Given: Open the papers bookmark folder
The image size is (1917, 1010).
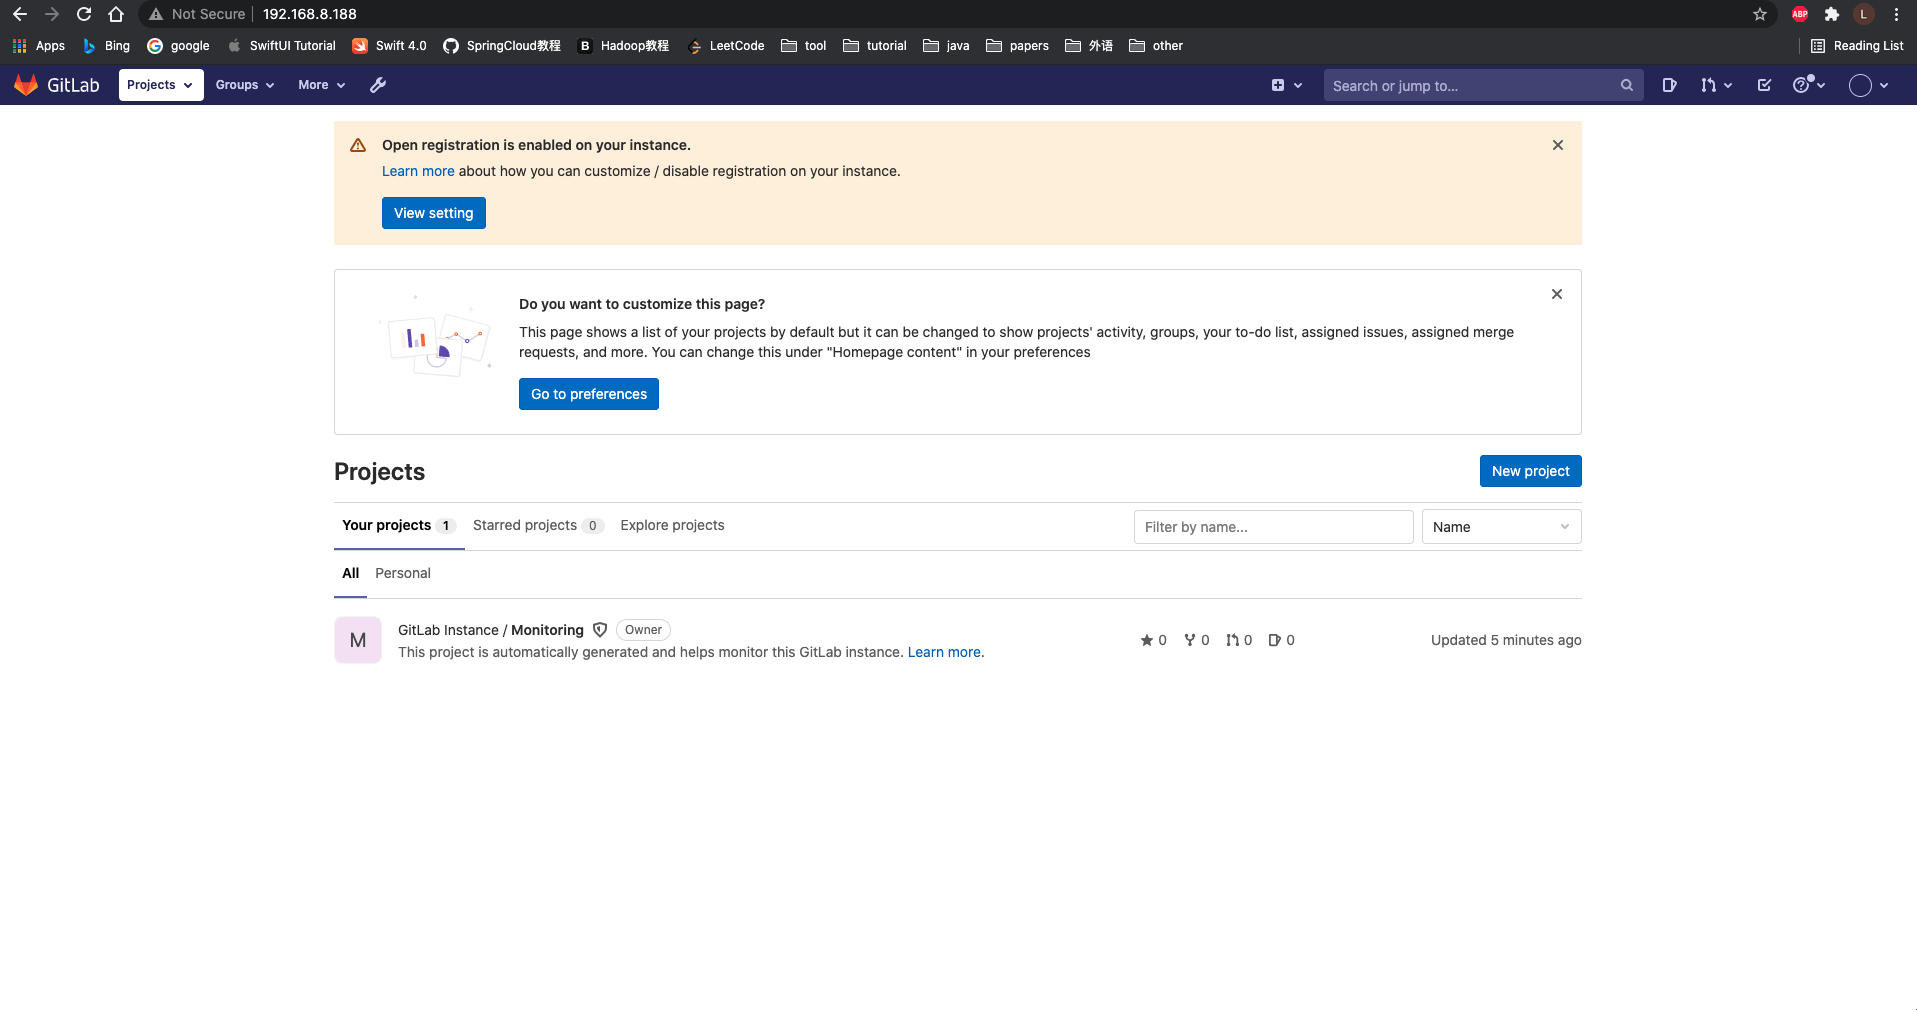Looking at the screenshot, I should [x=1018, y=46].
